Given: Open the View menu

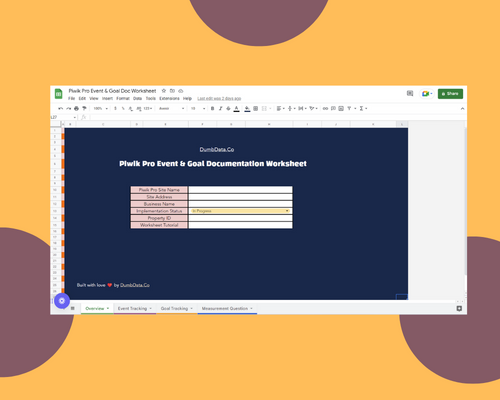Looking at the screenshot, I should point(94,99).
